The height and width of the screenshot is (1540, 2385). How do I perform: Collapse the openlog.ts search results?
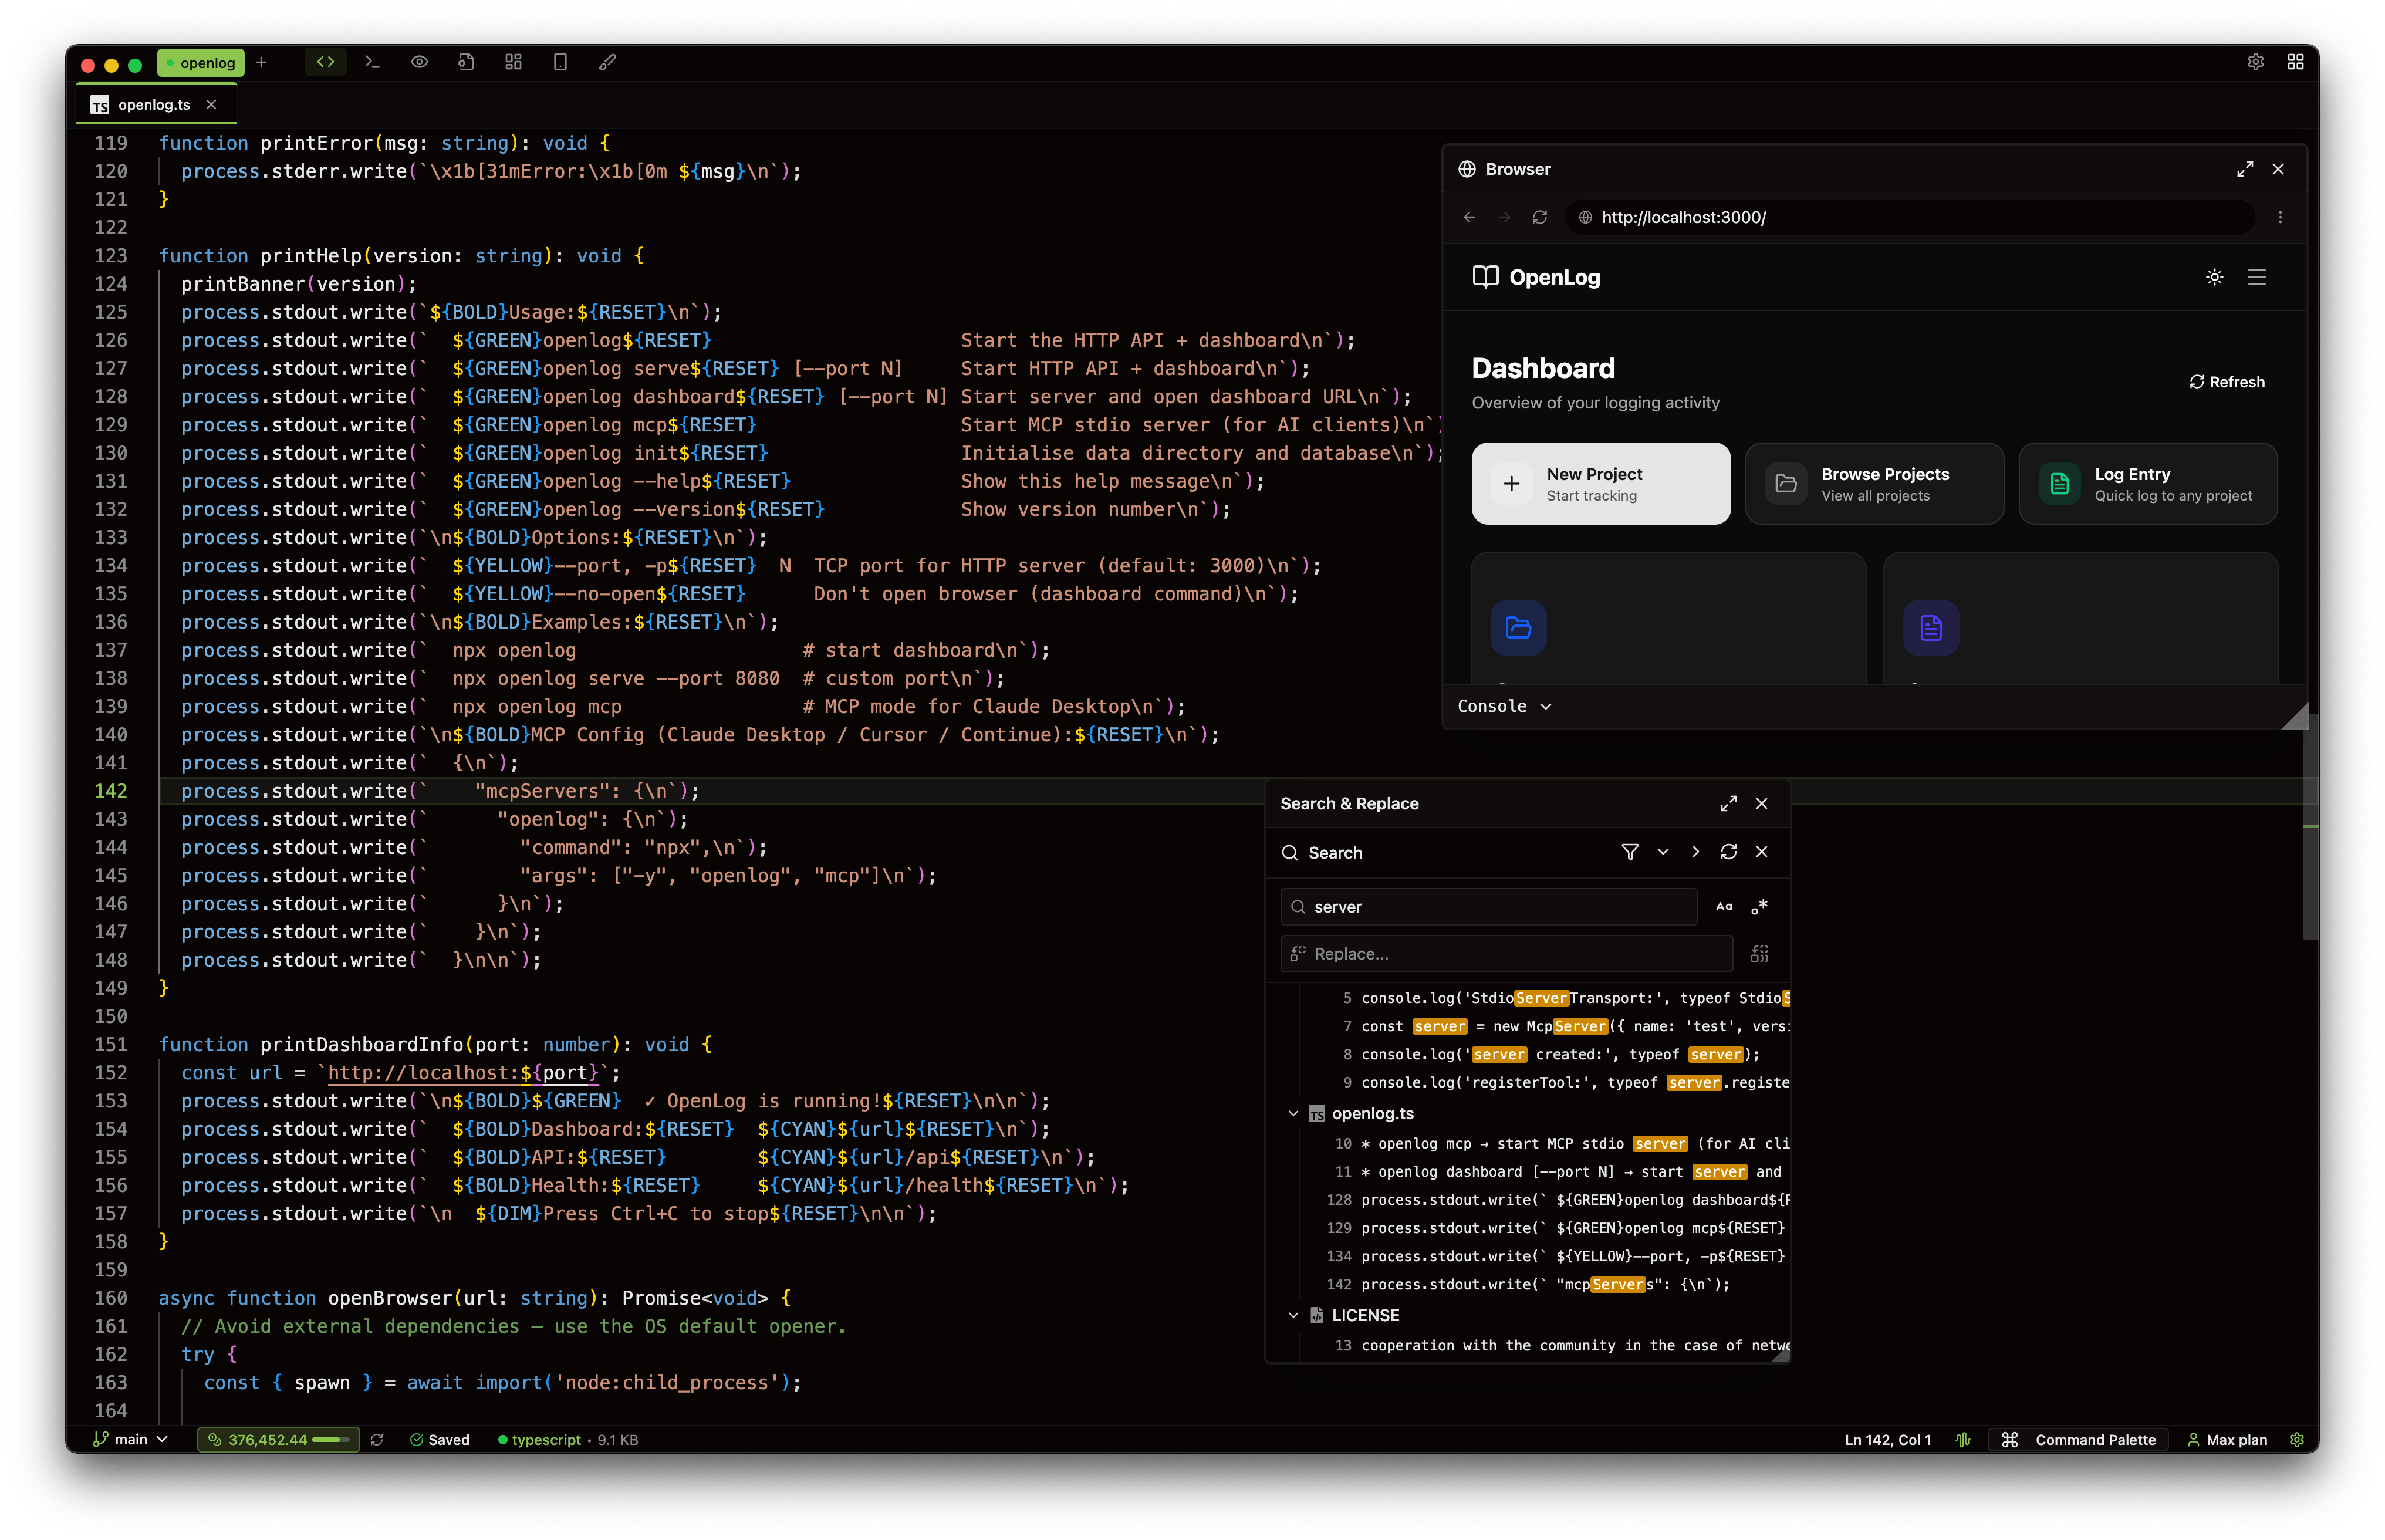[x=1293, y=1113]
